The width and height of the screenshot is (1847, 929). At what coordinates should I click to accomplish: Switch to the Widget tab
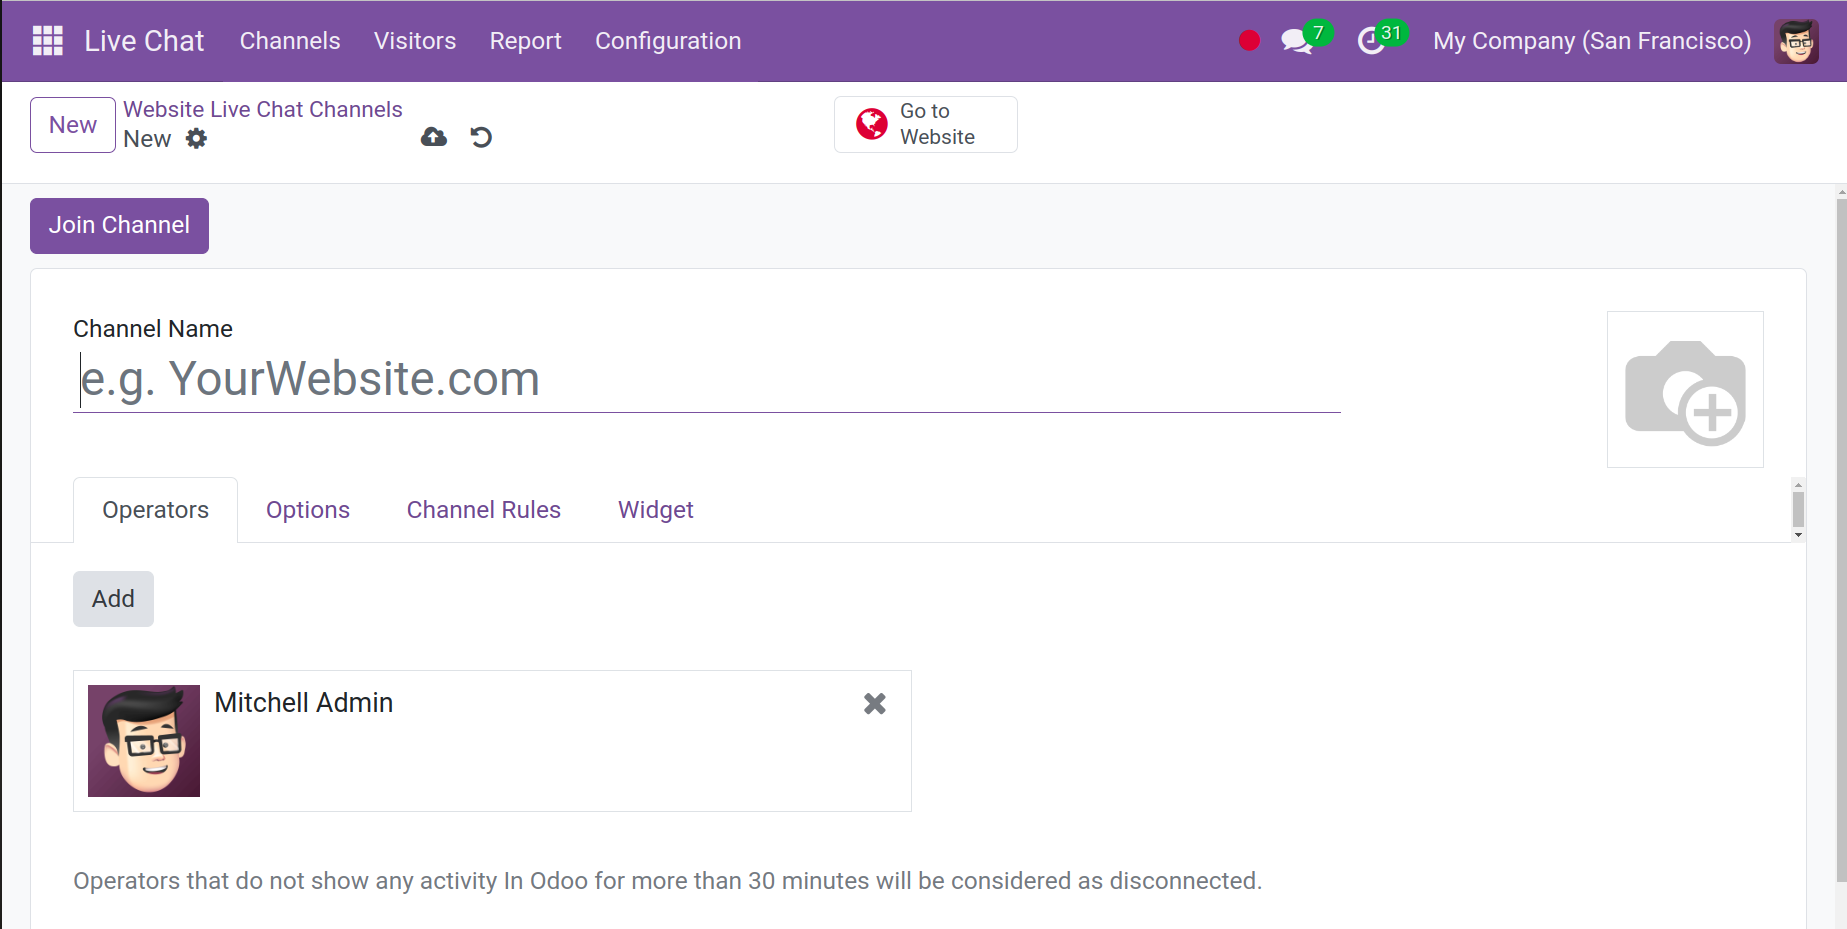click(x=656, y=510)
